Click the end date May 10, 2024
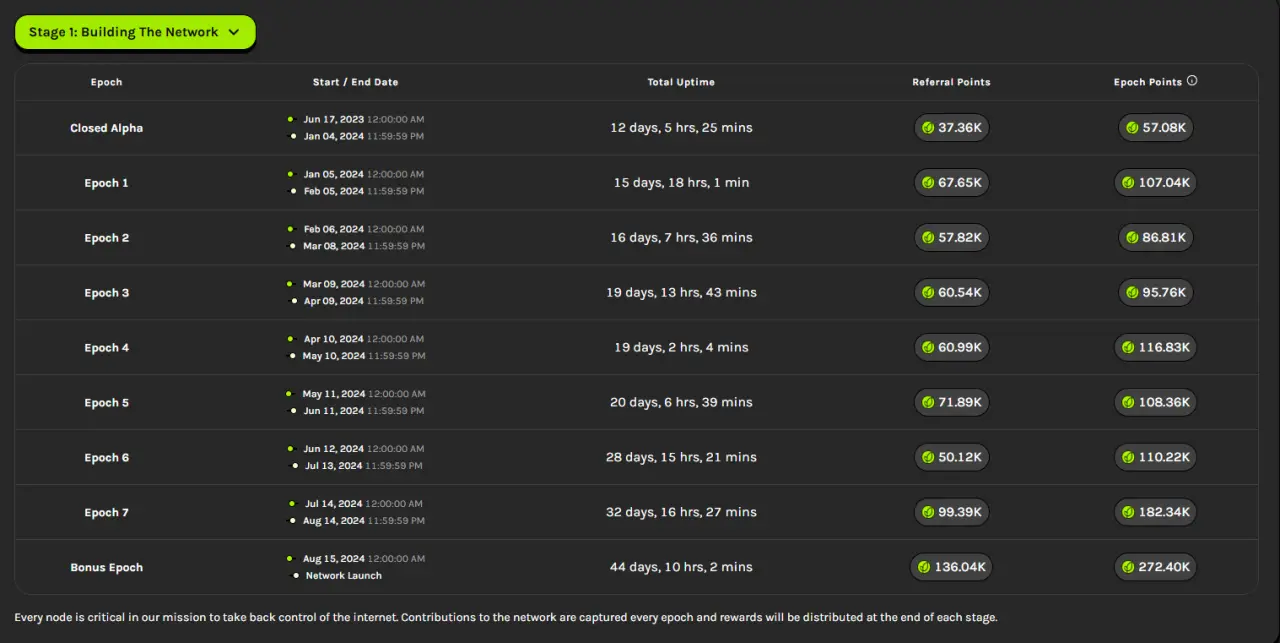Image resolution: width=1280 pixels, height=643 pixels. pyautogui.click(x=335, y=356)
